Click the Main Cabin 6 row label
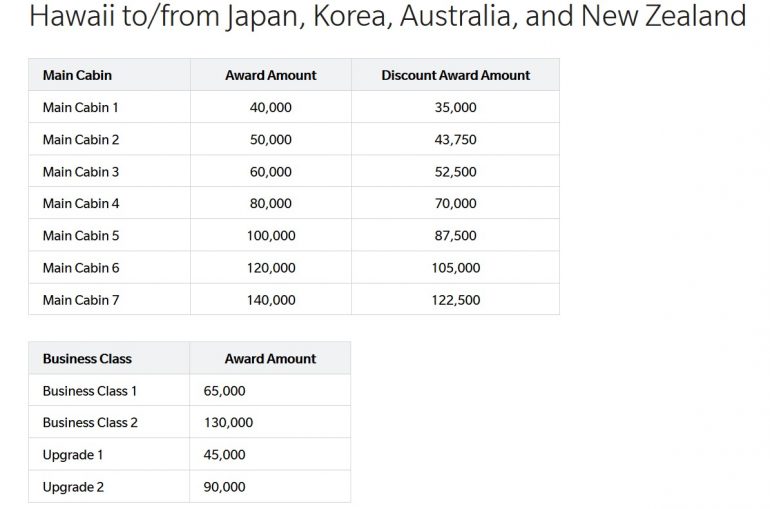Image resolution: width=770 pixels, height=509 pixels. pos(80,267)
